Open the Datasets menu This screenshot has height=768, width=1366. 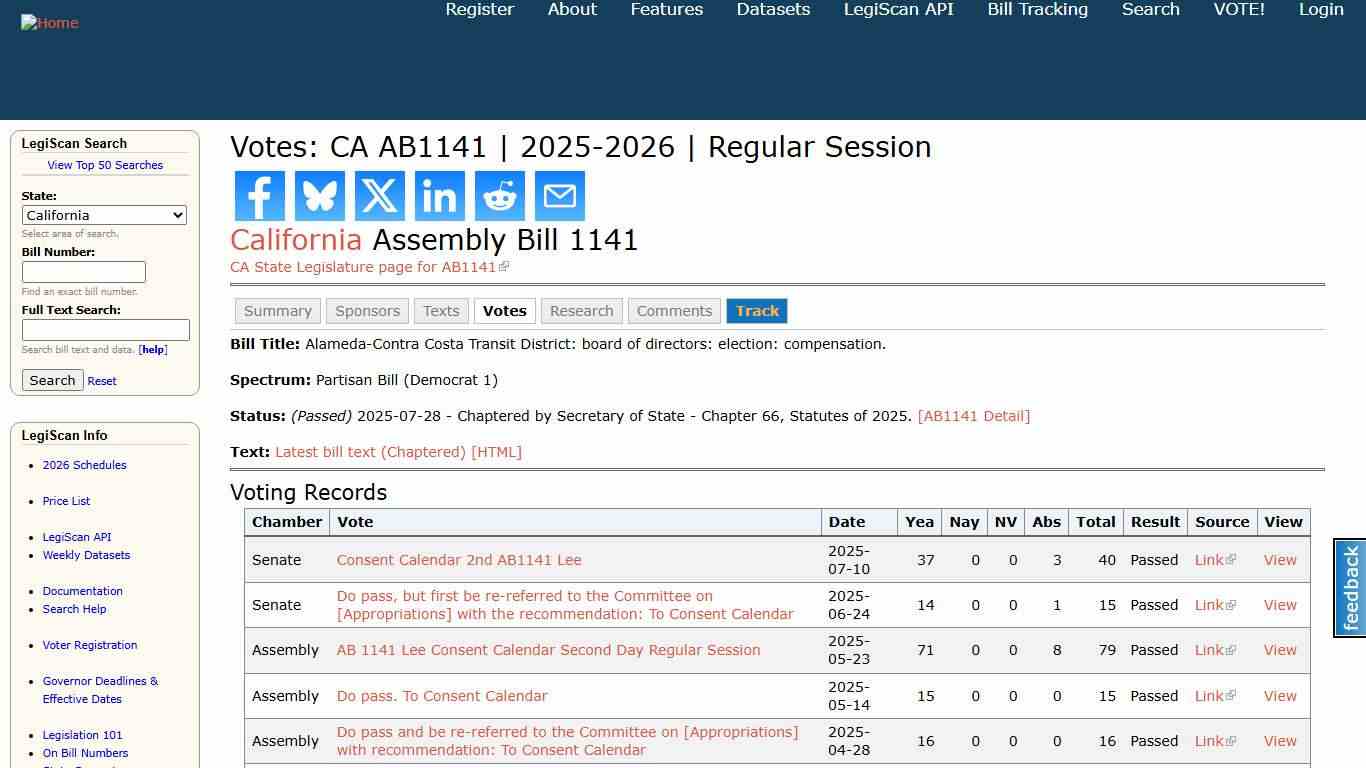[772, 9]
